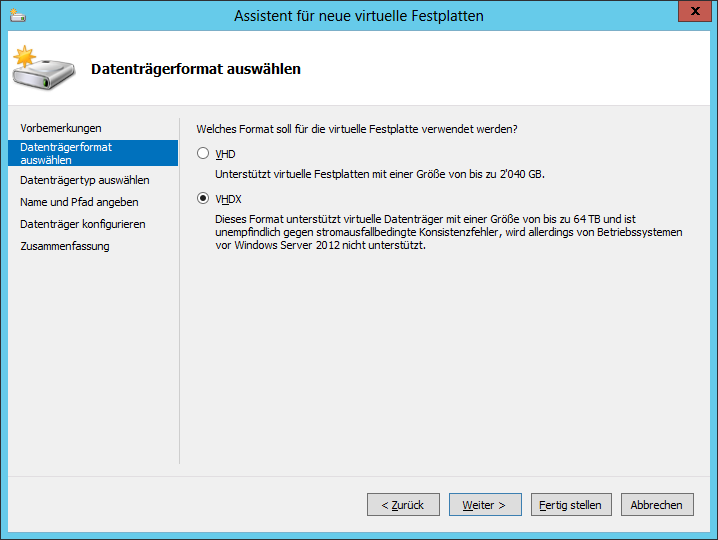Open the Vorbemerkungen step
Screen dimensions: 718x540
(61, 128)
